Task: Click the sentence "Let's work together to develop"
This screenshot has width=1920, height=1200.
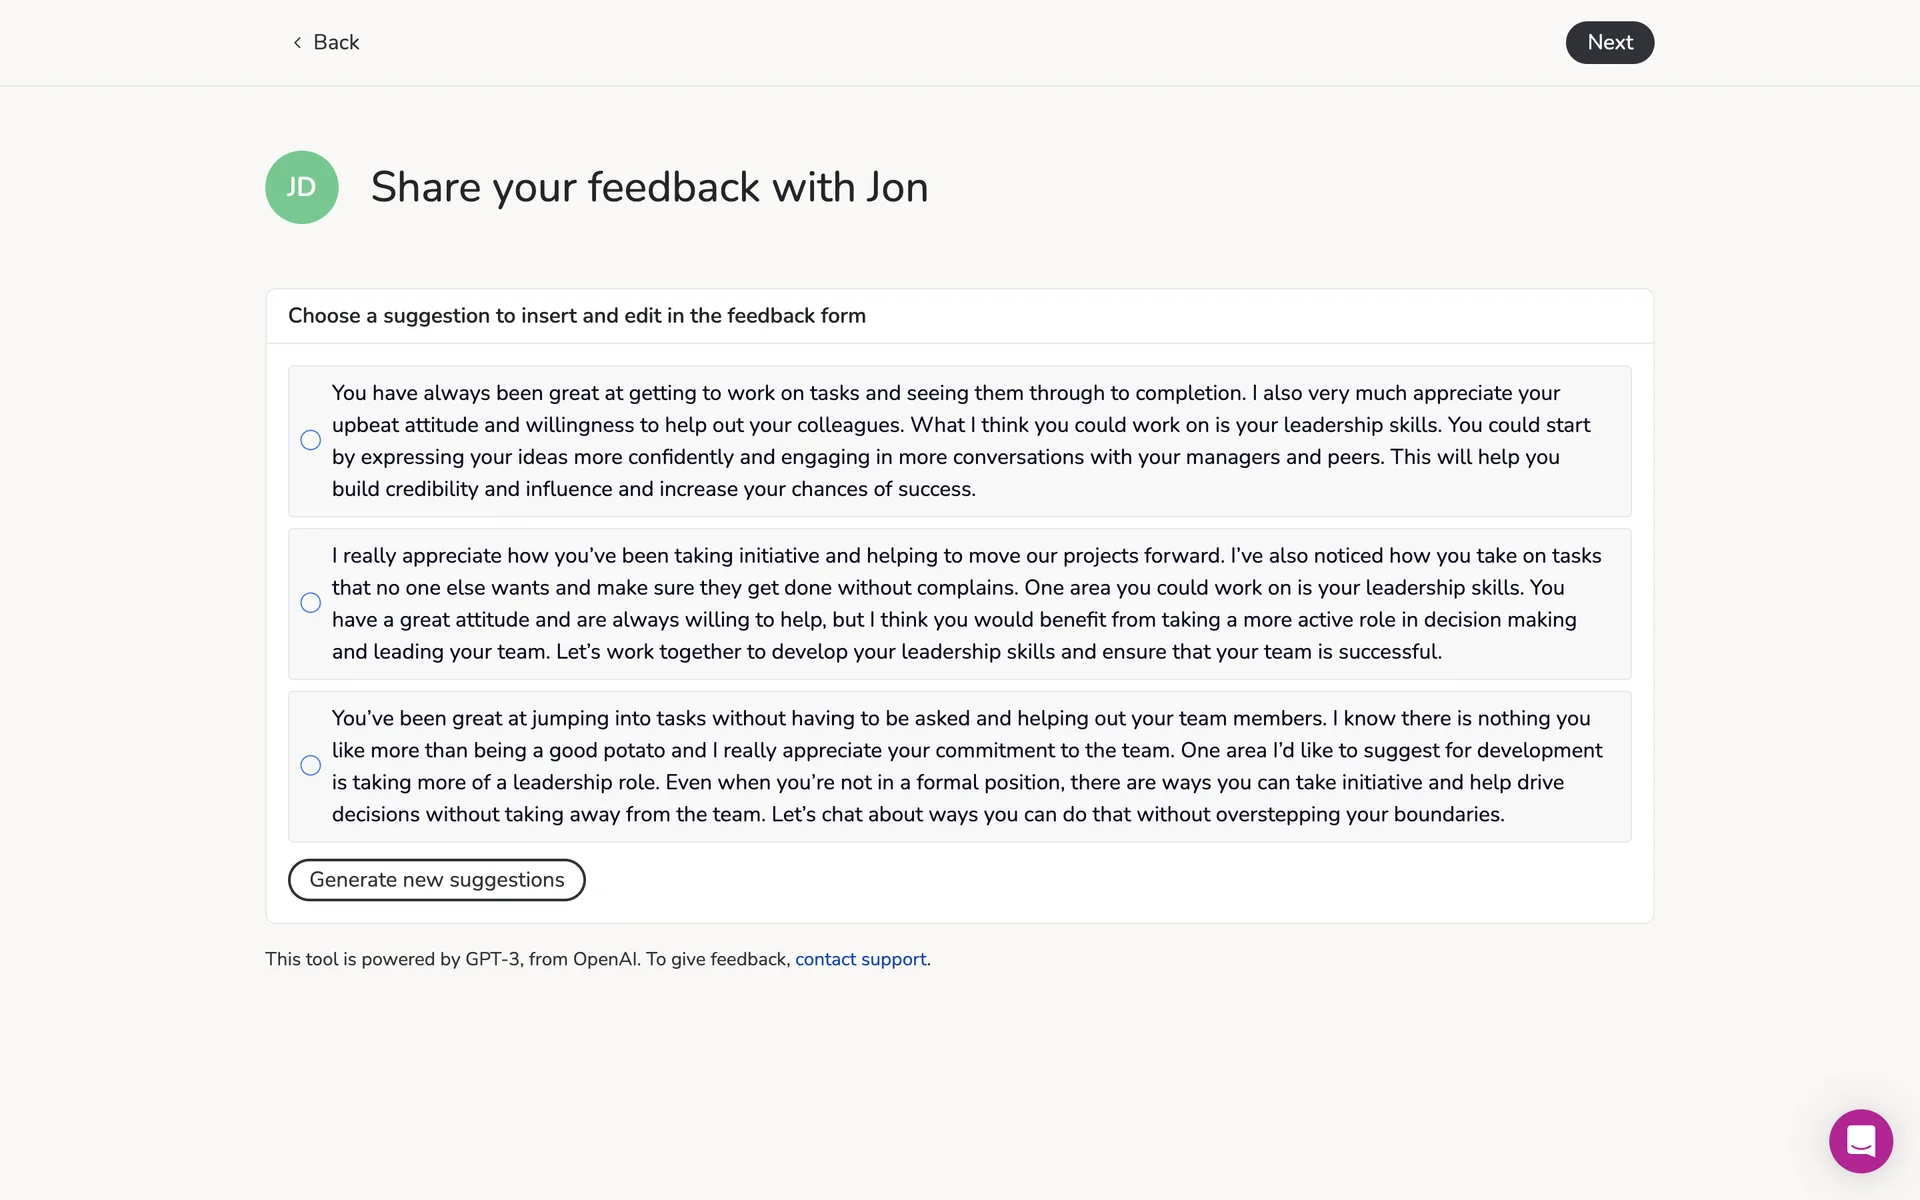Action: (x=998, y=652)
